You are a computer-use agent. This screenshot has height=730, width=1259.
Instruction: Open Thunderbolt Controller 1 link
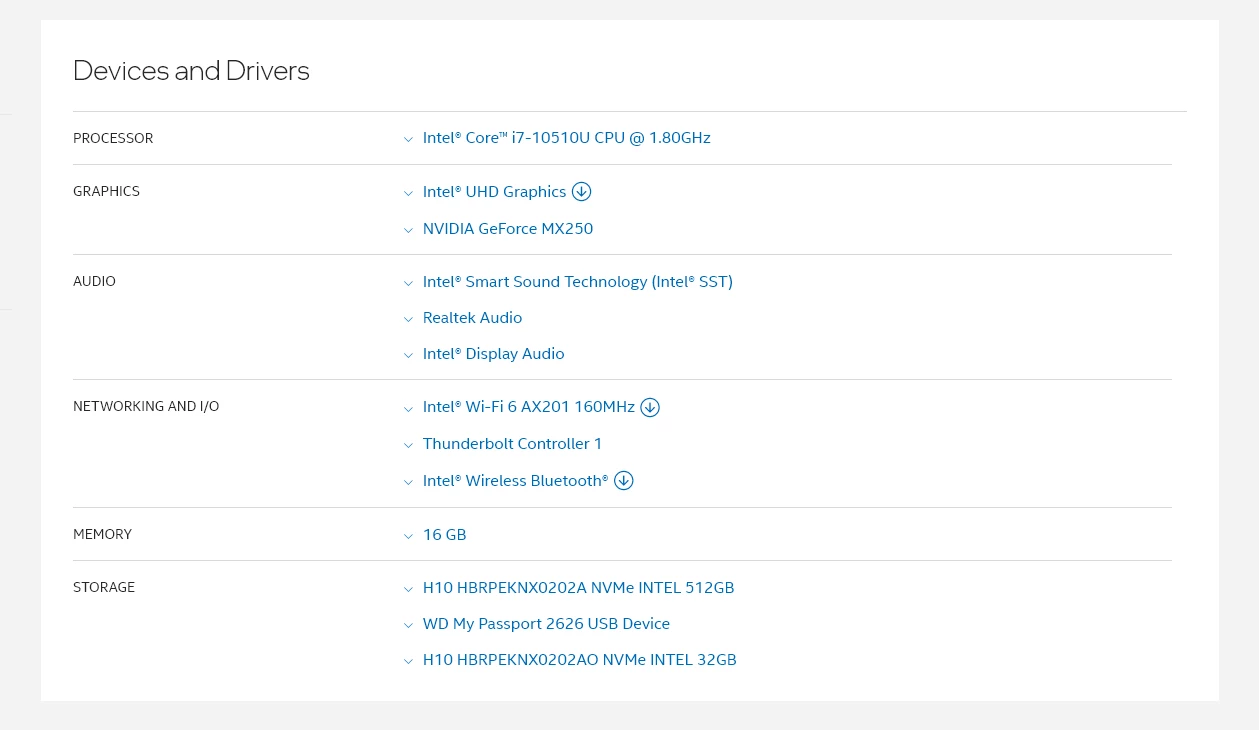click(512, 444)
